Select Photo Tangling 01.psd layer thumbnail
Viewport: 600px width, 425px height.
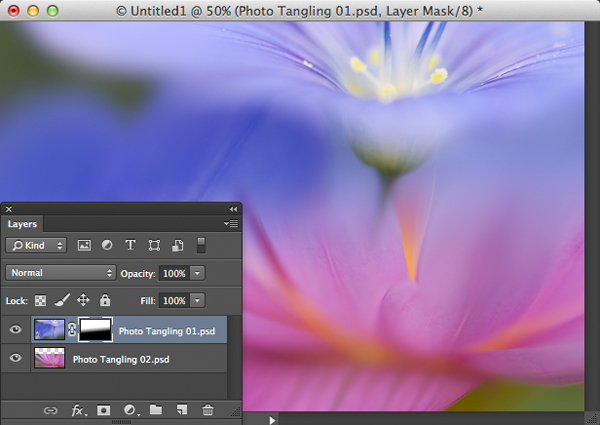(x=49, y=330)
